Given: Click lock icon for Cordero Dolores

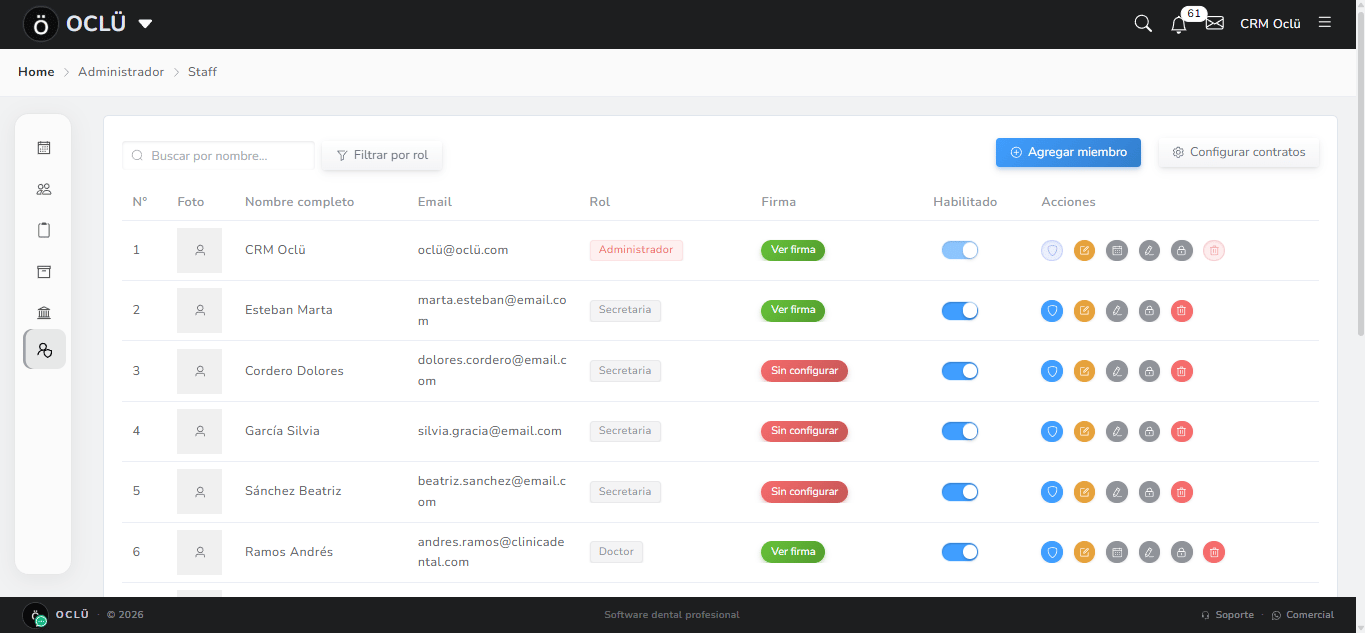Looking at the screenshot, I should click(1150, 371).
